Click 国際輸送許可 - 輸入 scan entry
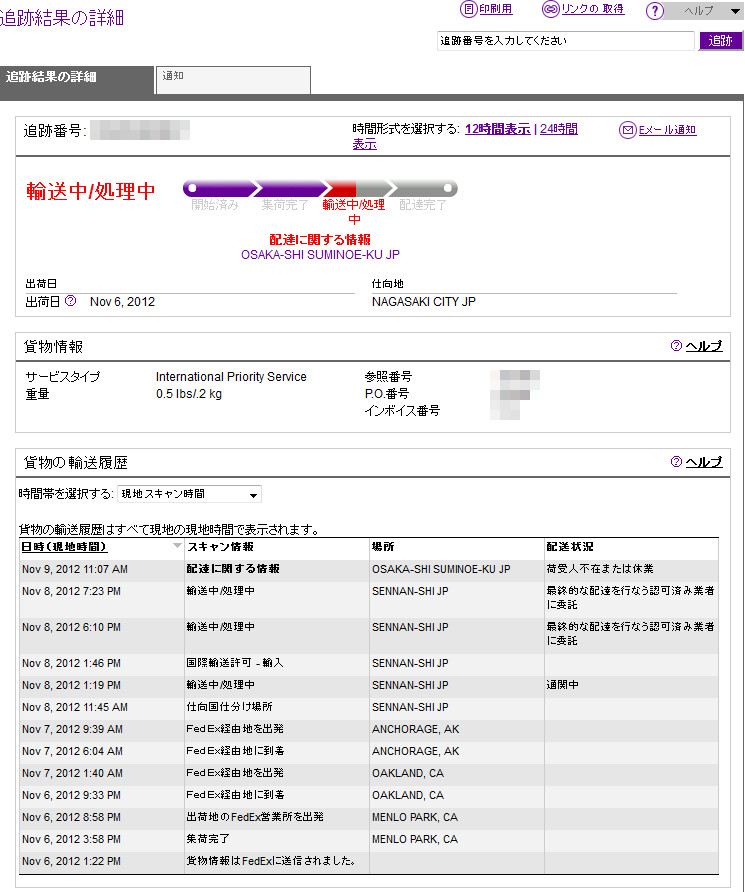This screenshot has width=745, height=892. 235,663
